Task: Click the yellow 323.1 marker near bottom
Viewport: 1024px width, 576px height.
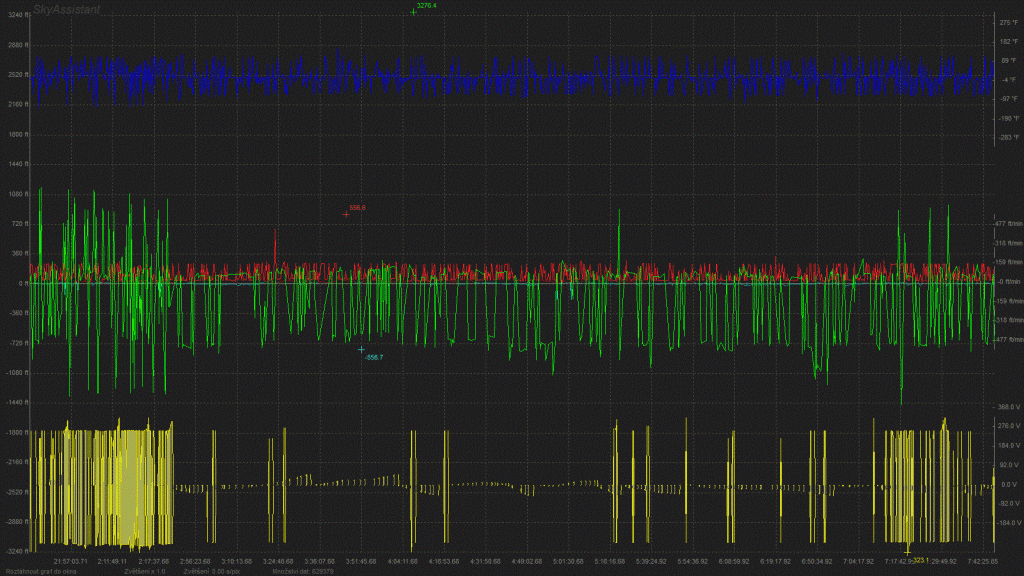Action: pos(907,552)
